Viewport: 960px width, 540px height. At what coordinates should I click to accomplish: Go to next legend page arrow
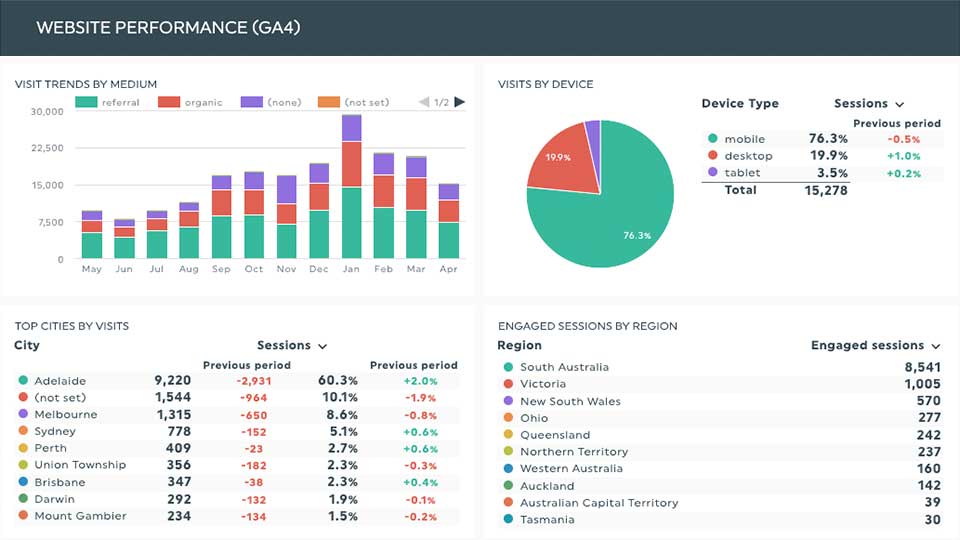pyautogui.click(x=460, y=102)
